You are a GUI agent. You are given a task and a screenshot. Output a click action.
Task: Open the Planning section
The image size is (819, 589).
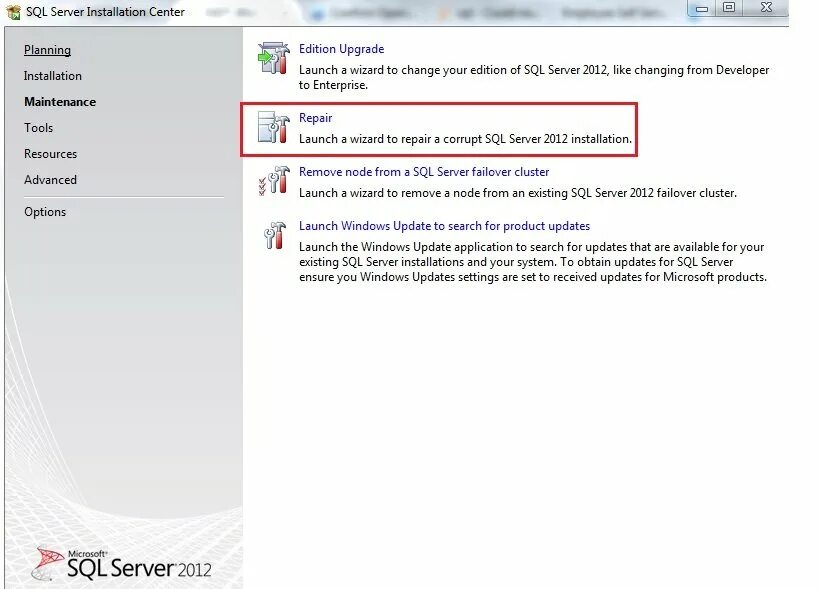tap(47, 50)
